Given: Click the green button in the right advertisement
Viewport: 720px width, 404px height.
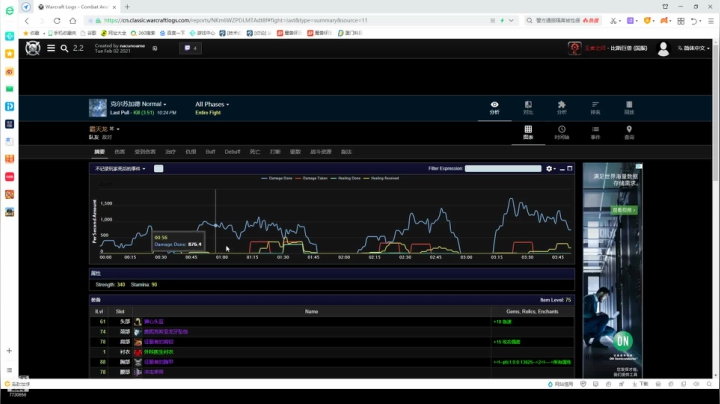Looking at the screenshot, I should coord(624,210).
